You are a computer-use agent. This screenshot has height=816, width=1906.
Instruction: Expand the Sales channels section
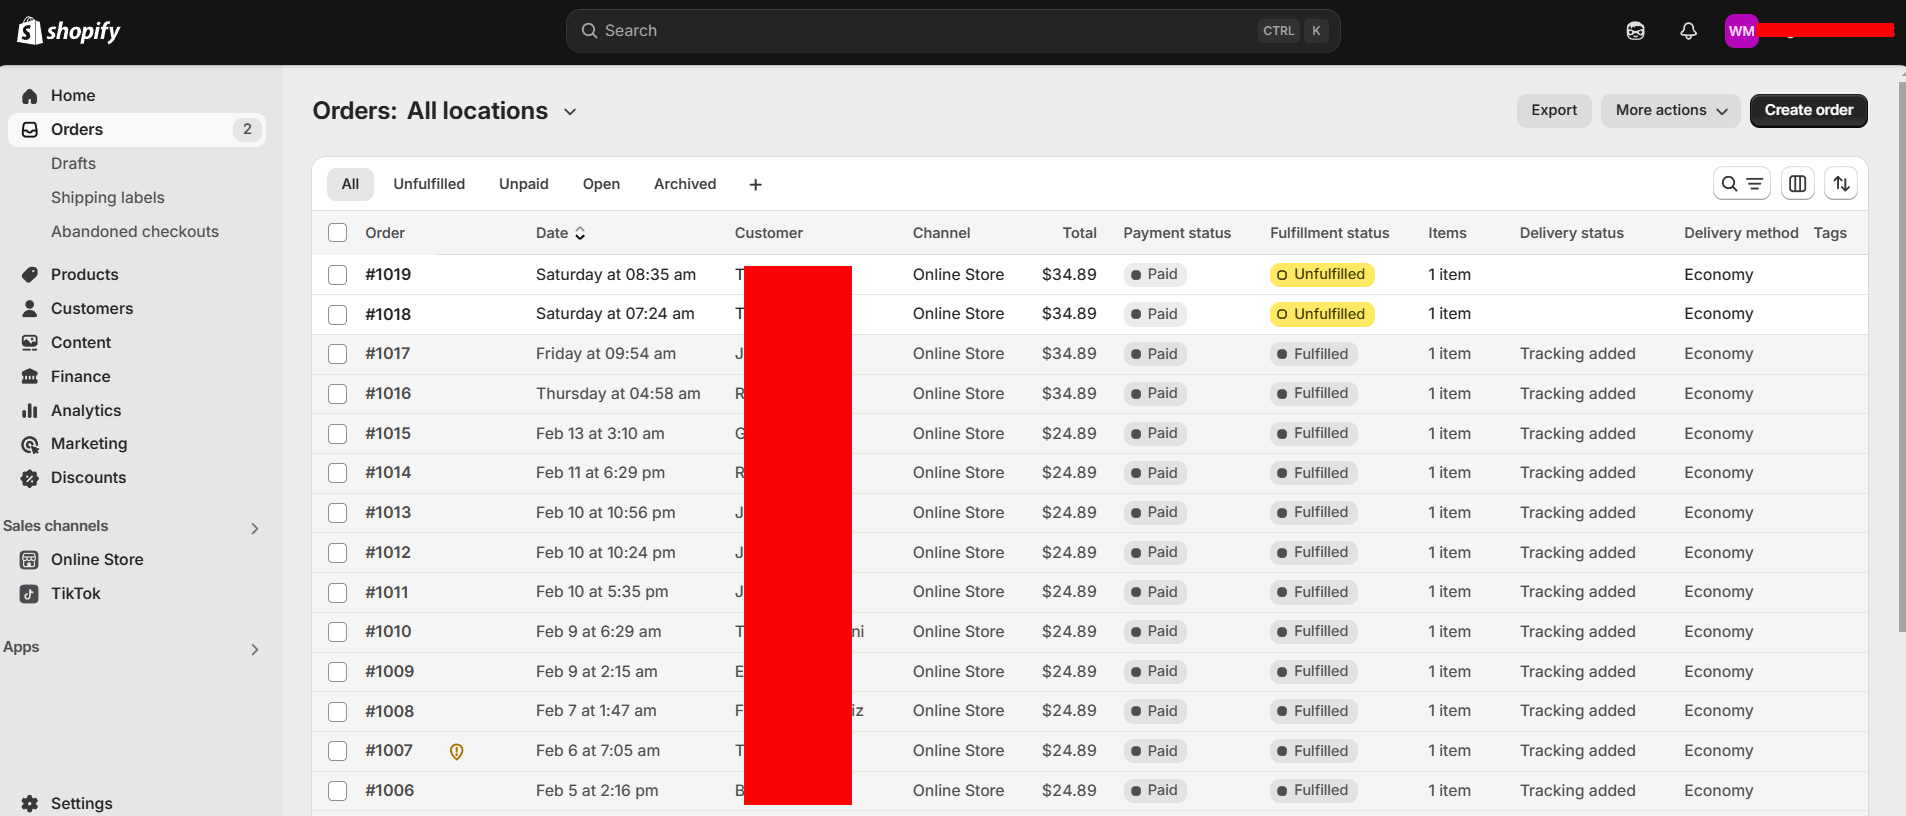(254, 528)
